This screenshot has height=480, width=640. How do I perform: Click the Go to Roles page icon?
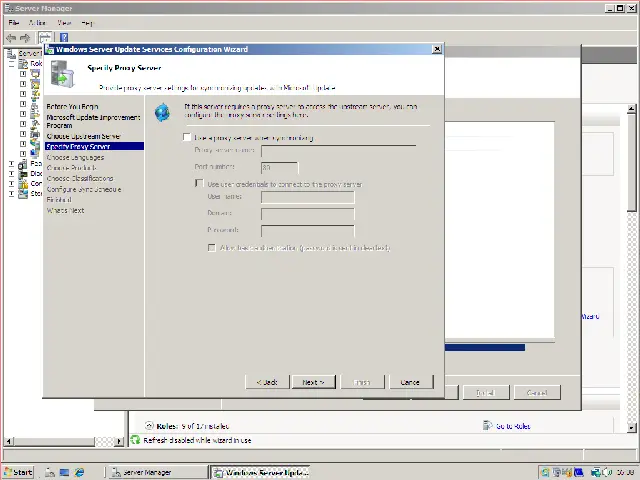click(487, 425)
